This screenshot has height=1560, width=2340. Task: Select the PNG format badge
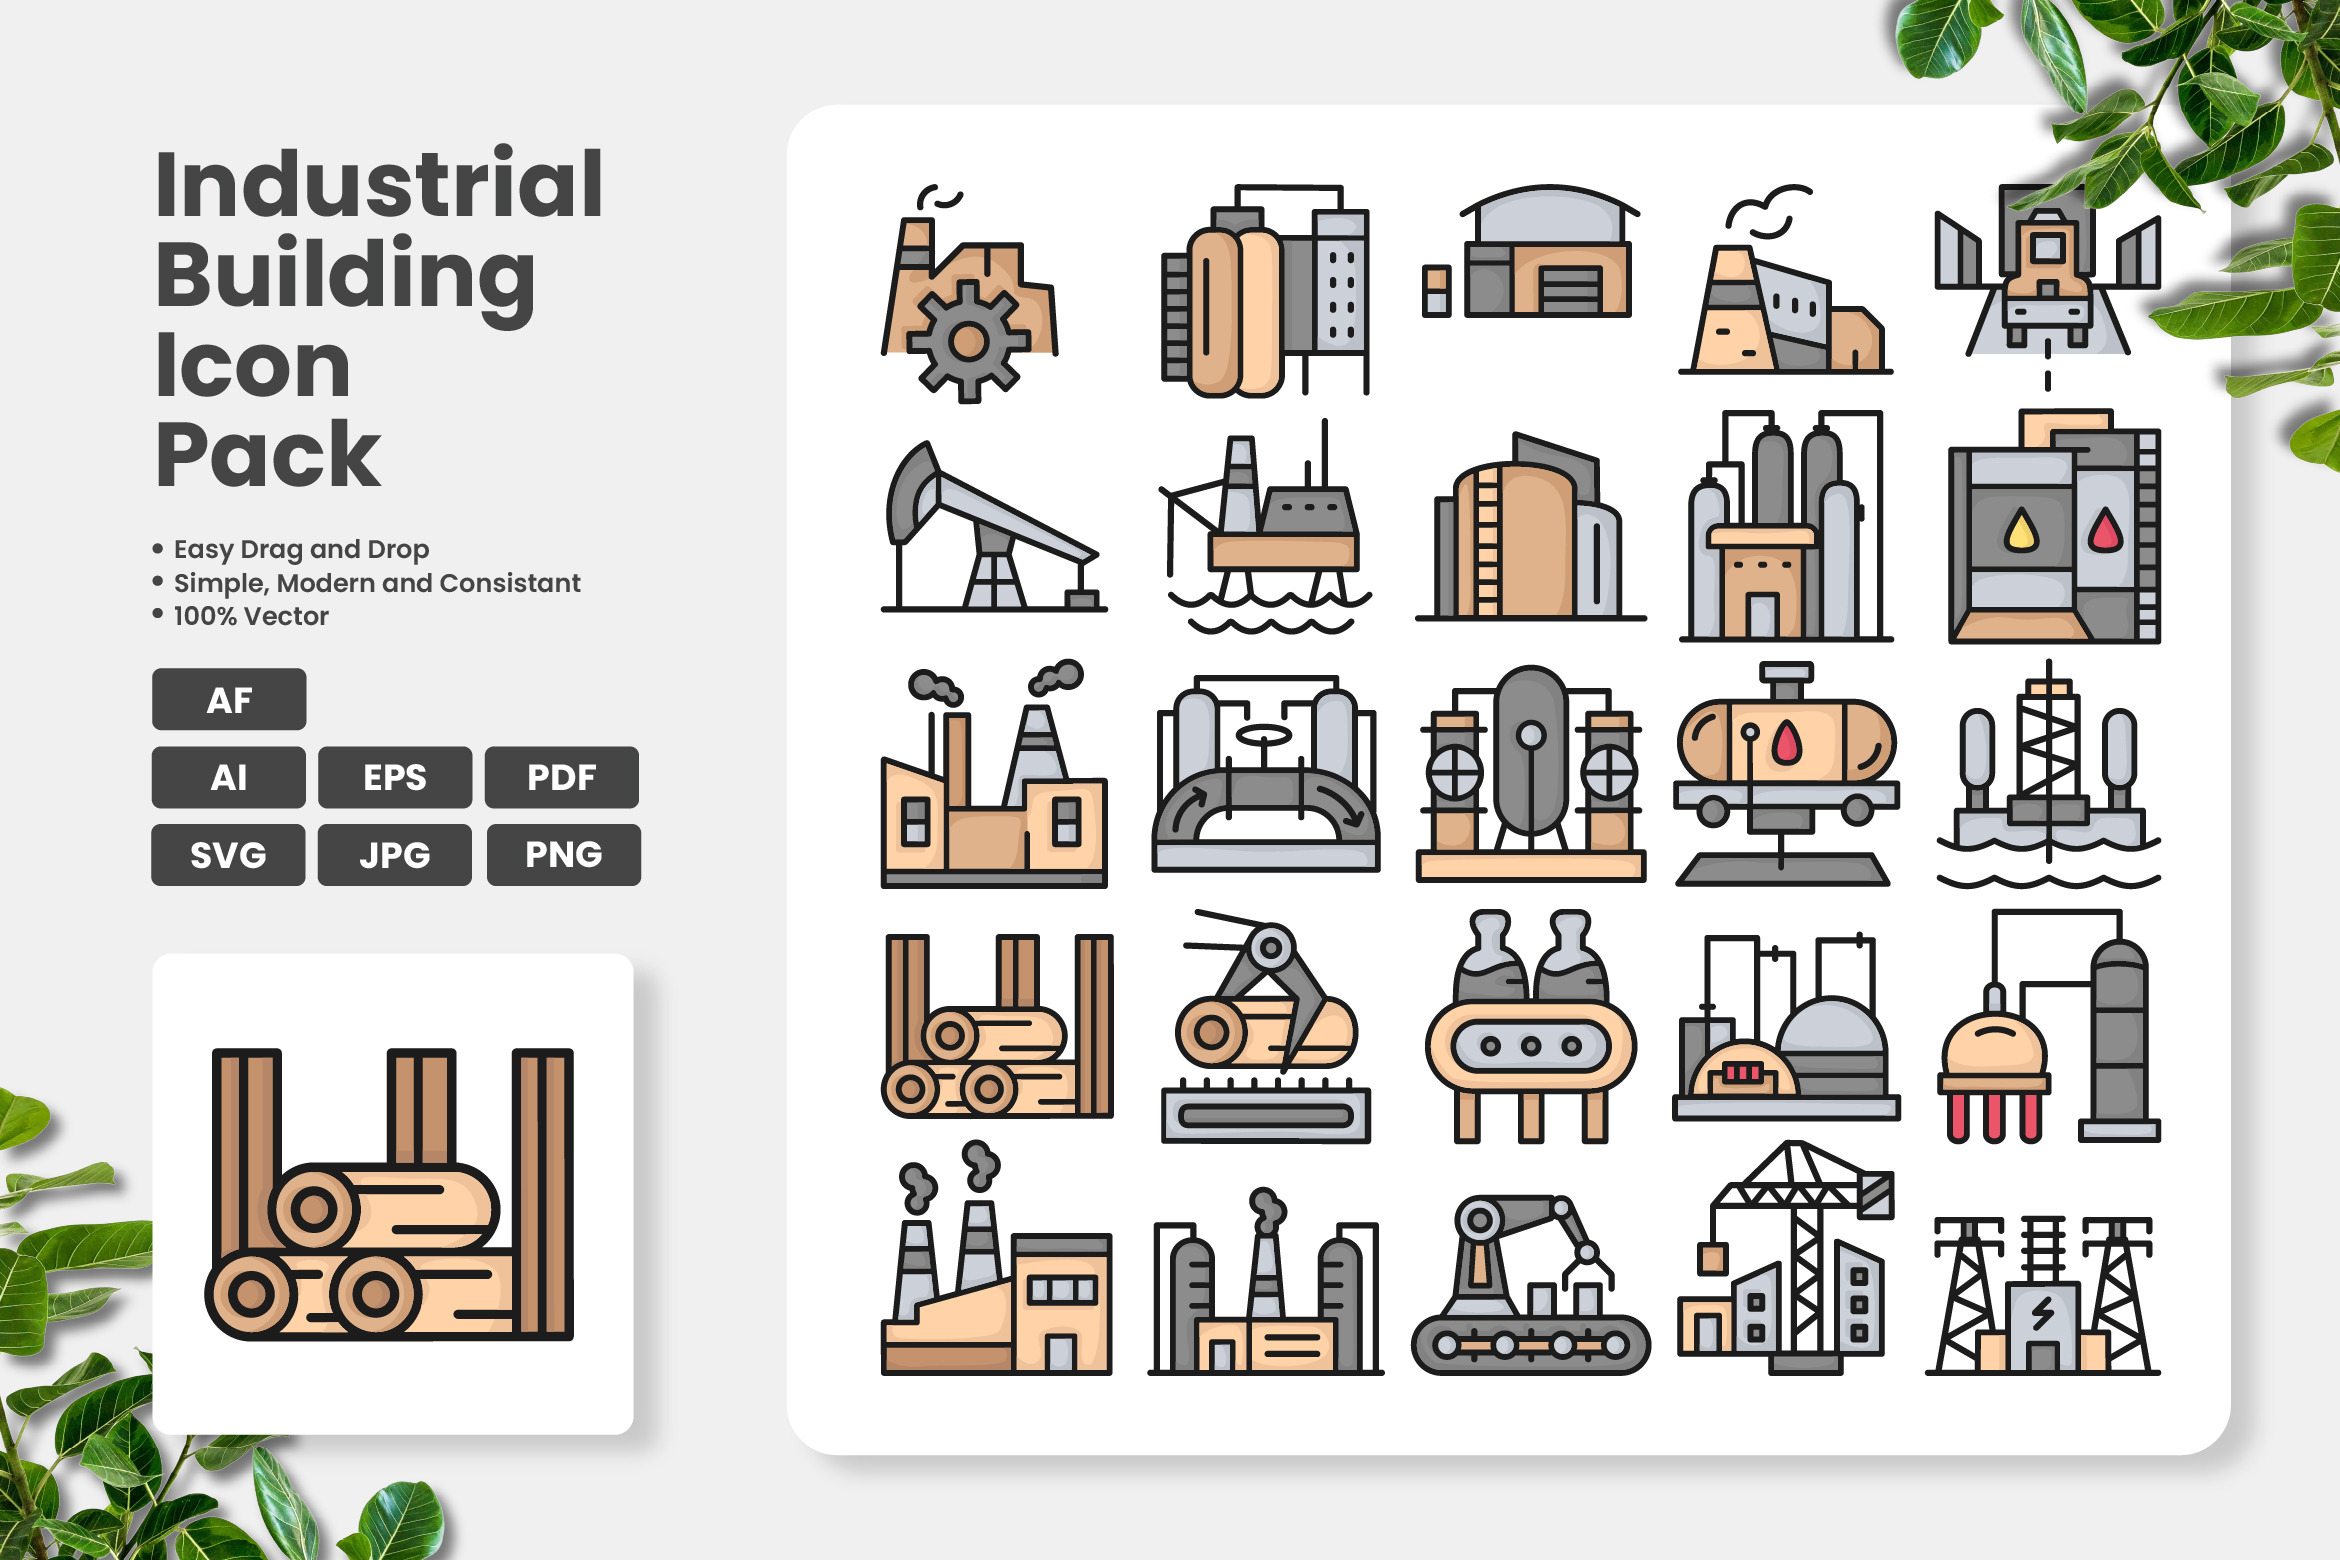point(564,855)
